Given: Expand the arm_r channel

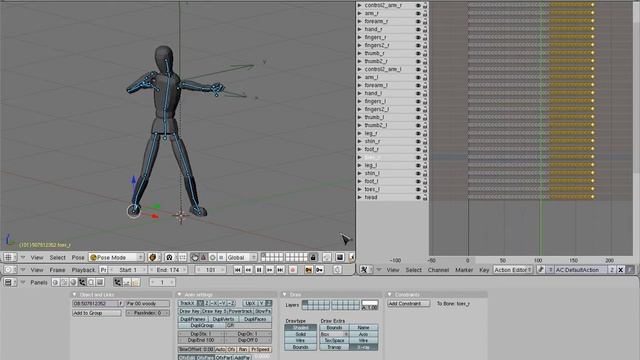Looking at the screenshot, I should point(360,13).
